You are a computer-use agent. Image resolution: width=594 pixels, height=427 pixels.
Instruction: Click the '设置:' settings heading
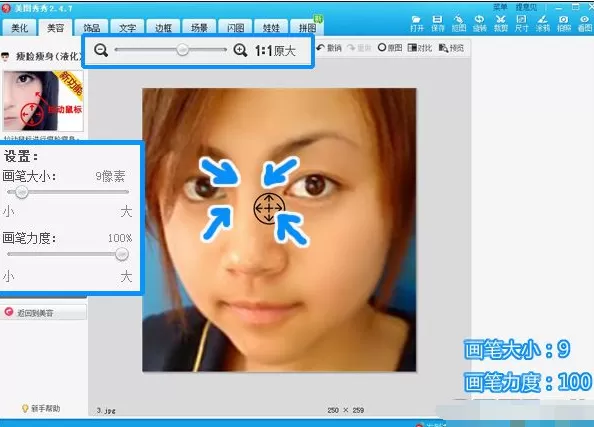click(x=21, y=156)
